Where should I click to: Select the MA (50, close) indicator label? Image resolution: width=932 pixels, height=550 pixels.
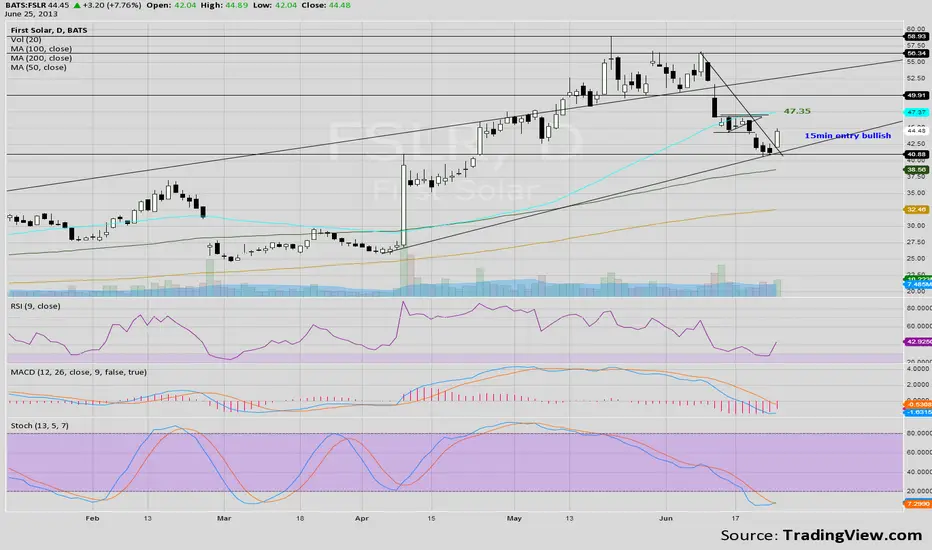[x=39, y=67]
